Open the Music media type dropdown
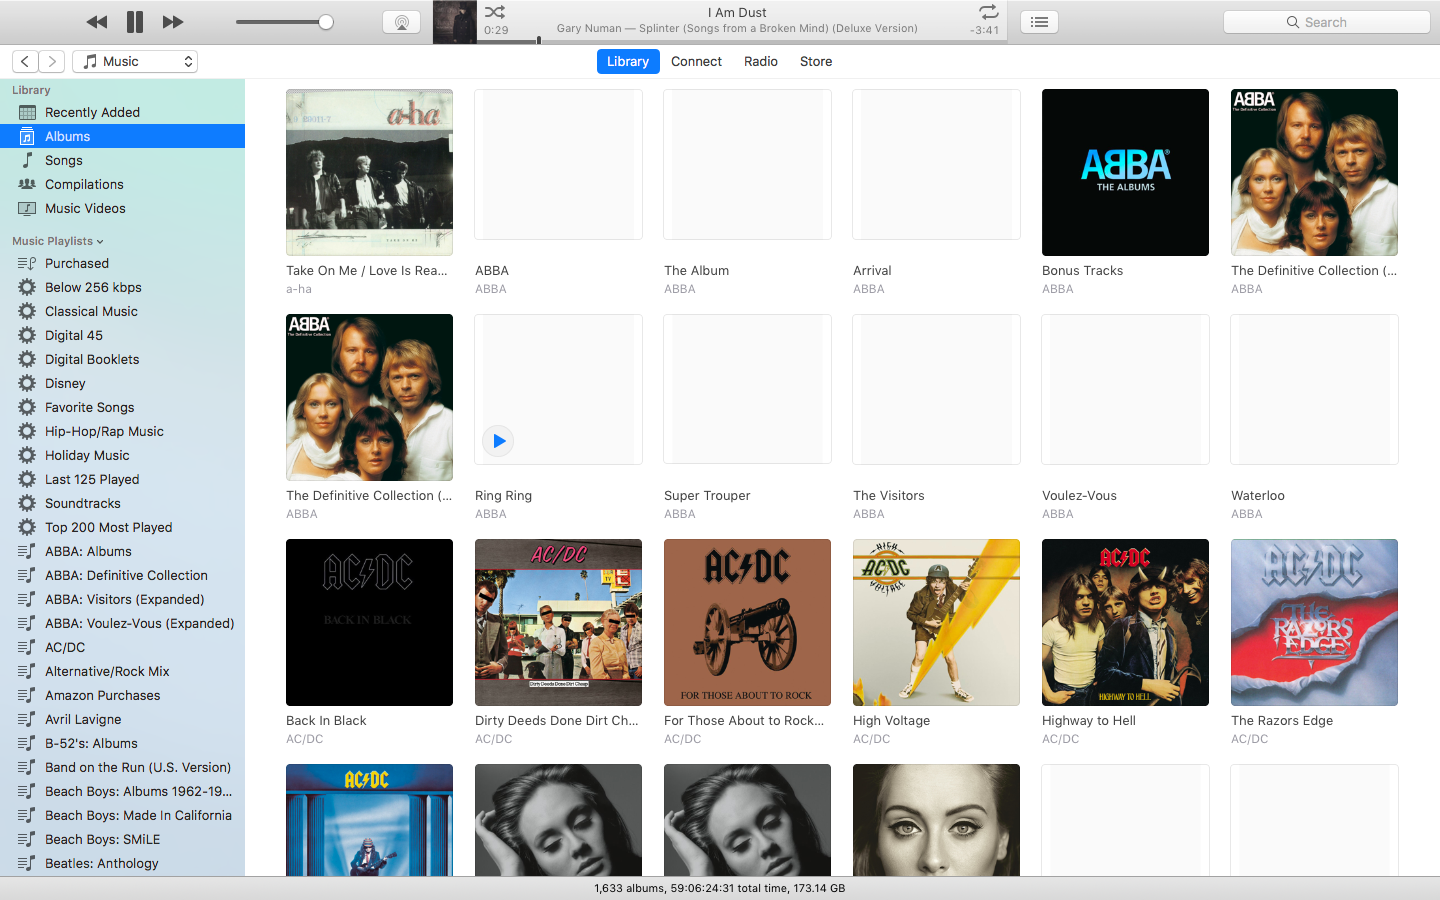Viewport: 1440px width, 900px height. (135, 62)
